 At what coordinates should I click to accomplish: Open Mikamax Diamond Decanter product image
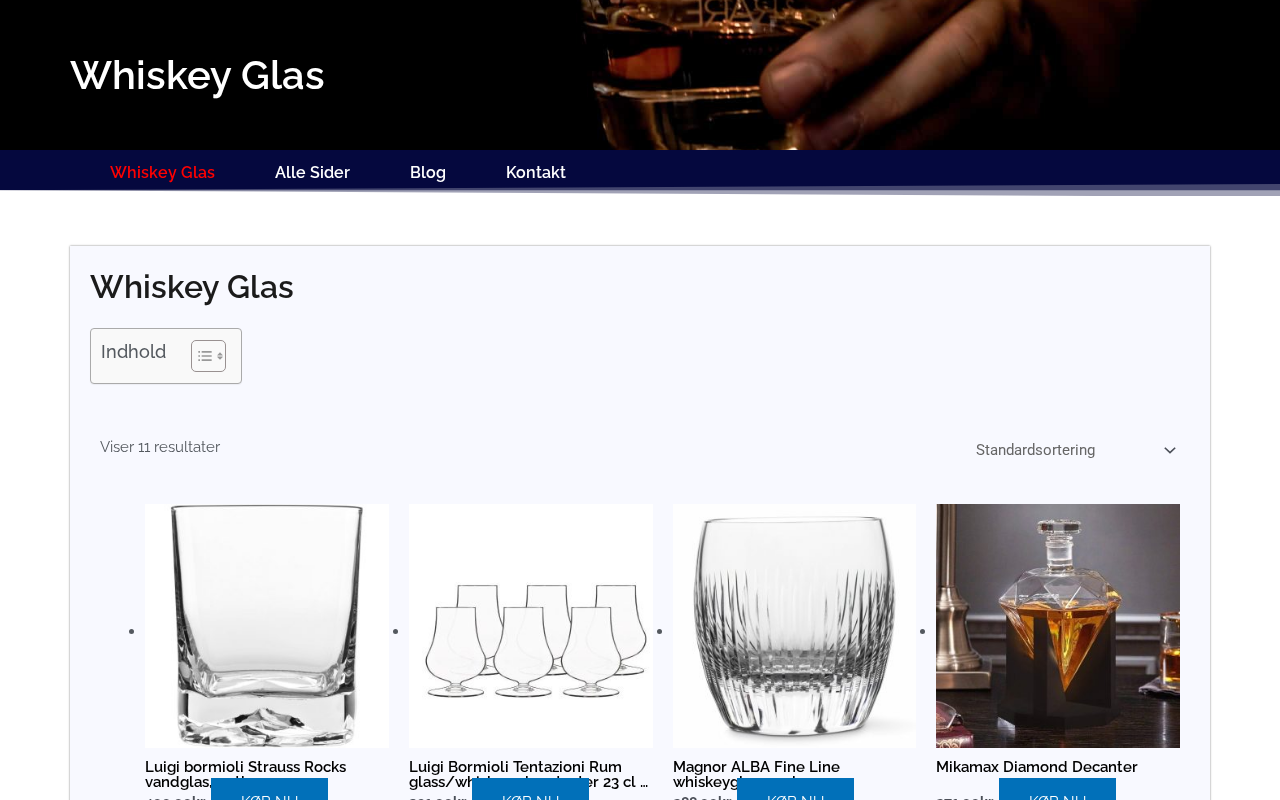tap(1058, 626)
